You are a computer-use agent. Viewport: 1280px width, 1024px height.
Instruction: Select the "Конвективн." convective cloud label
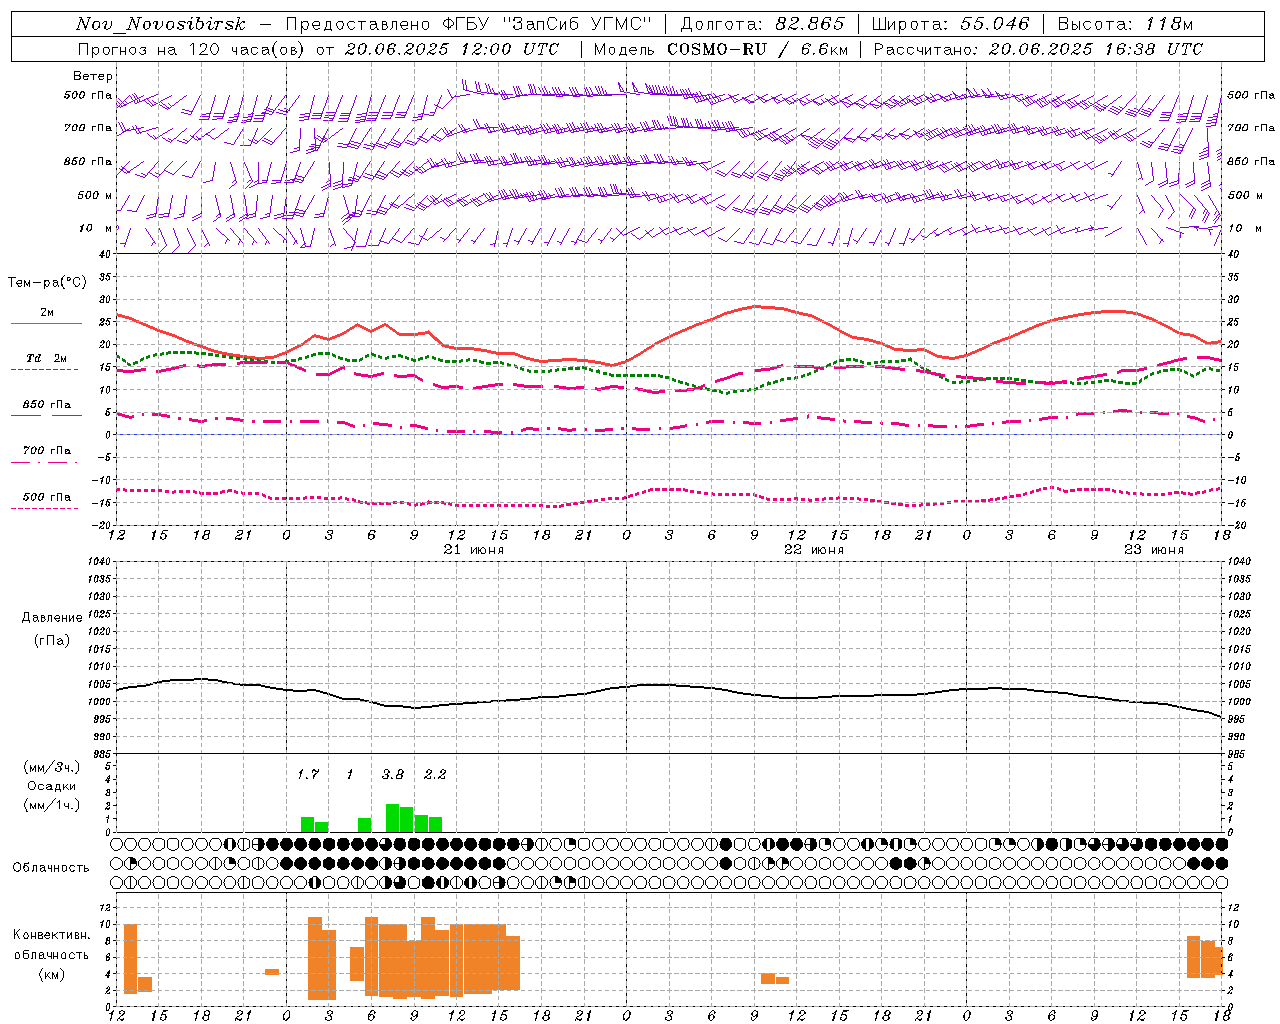tap(52, 935)
